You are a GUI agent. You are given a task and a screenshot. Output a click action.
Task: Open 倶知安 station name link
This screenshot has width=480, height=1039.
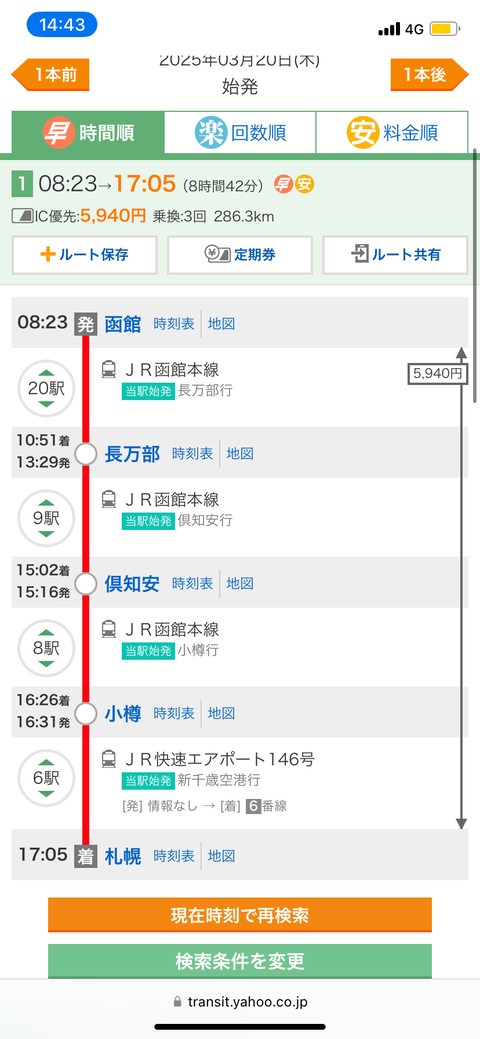coord(132,584)
